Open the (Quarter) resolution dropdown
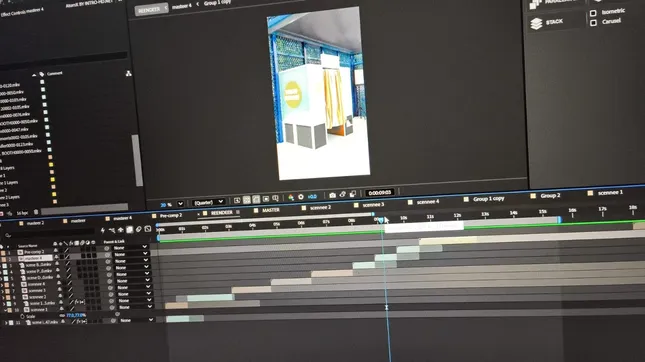The width and height of the screenshot is (645, 362). (209, 202)
